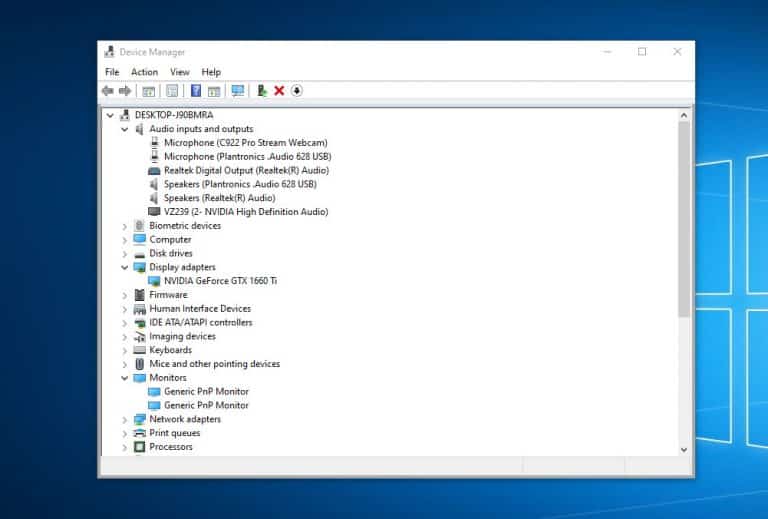
Task: Open the Properties toolbar icon
Action: [172, 91]
